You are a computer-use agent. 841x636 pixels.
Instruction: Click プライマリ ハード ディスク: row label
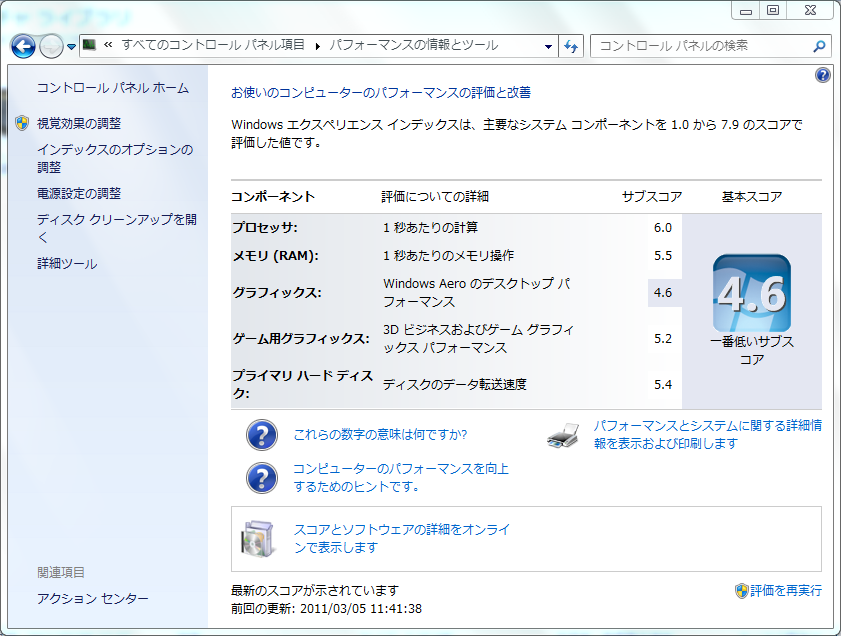tap(302, 384)
